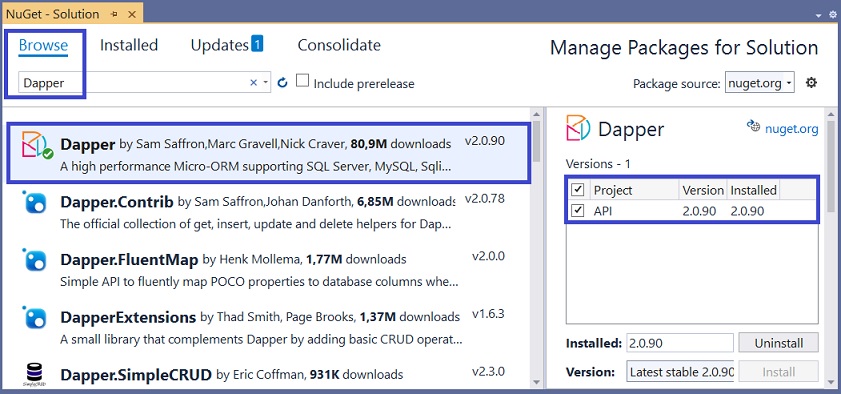Click the 'Versions - 1' label
Viewport: 841px width, 394px height.
[598, 164]
